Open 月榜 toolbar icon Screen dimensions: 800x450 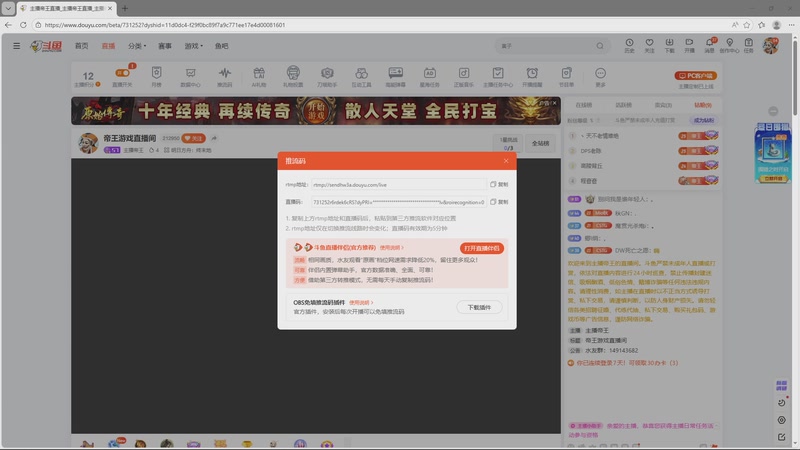[x=157, y=77]
